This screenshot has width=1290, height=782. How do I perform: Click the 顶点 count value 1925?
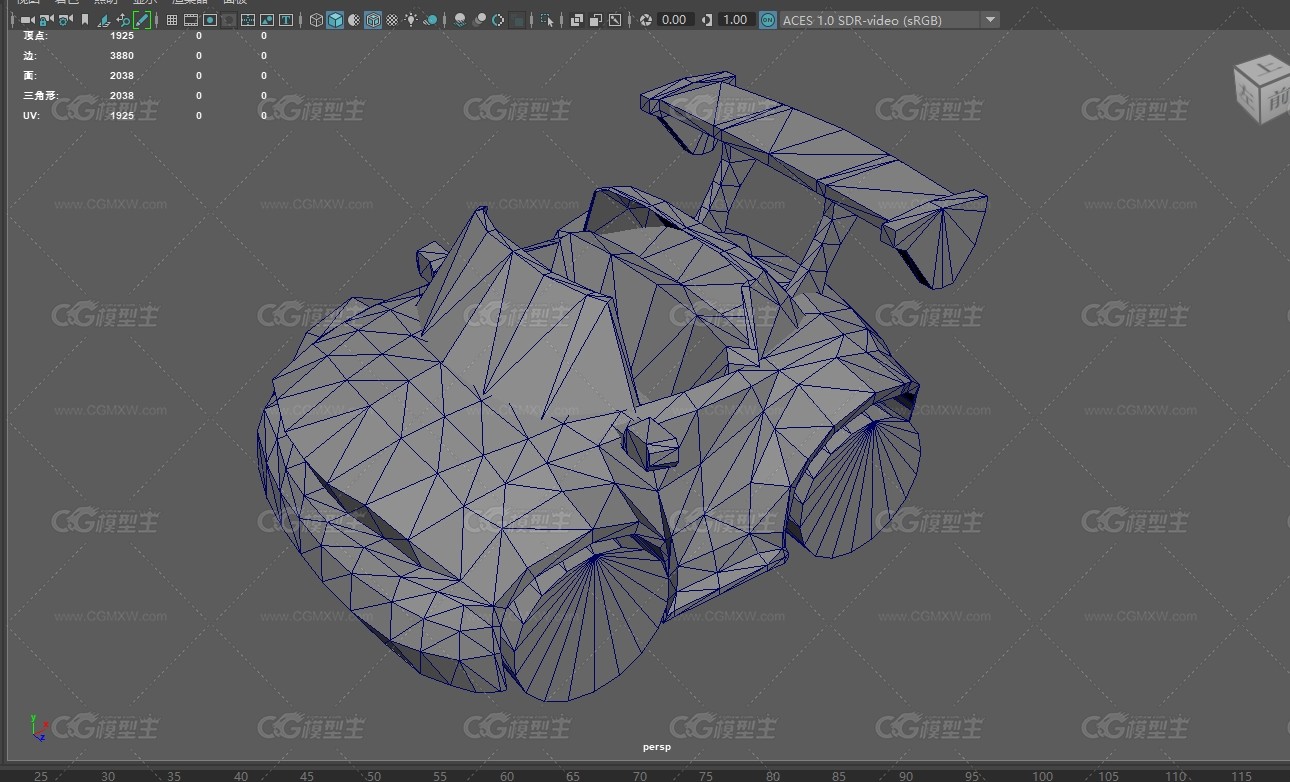pos(122,36)
